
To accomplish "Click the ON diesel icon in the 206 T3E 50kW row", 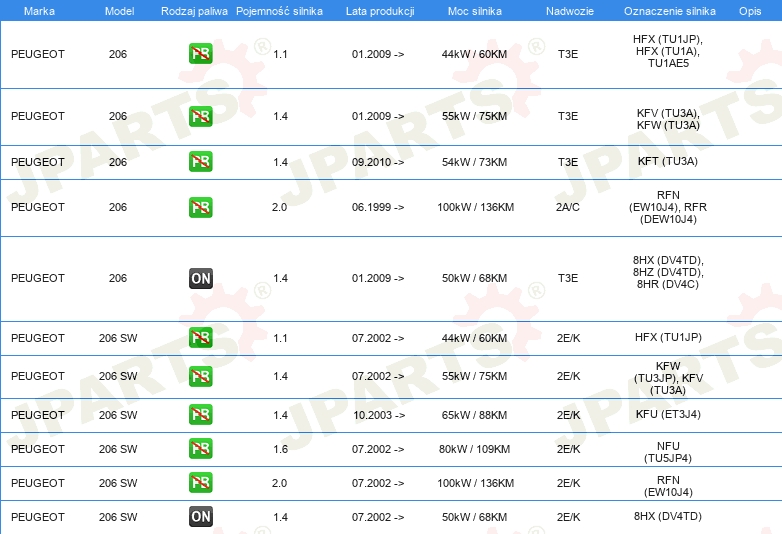I will coord(201,278).
